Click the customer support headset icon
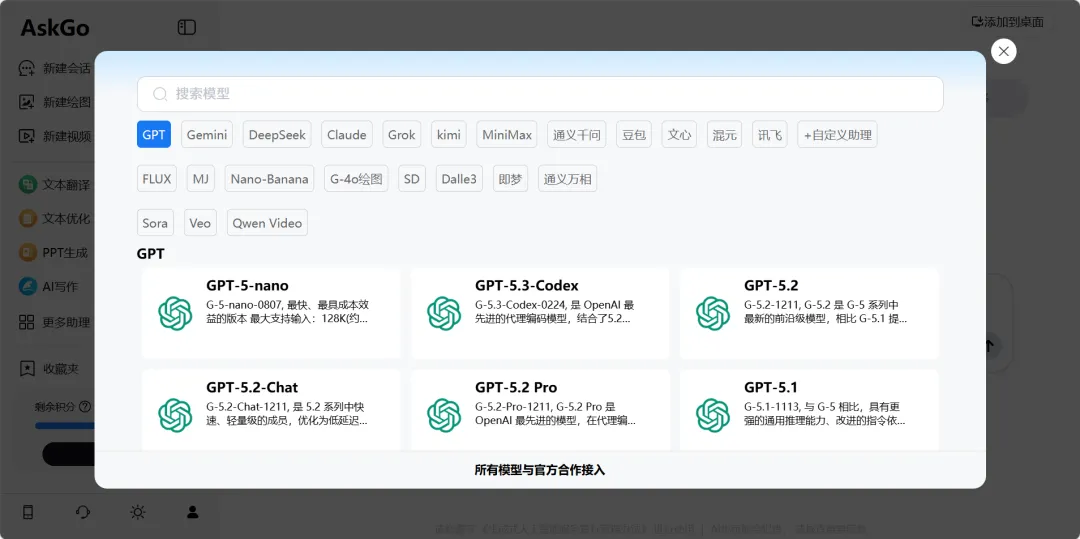The height and width of the screenshot is (539, 1080). (x=83, y=512)
